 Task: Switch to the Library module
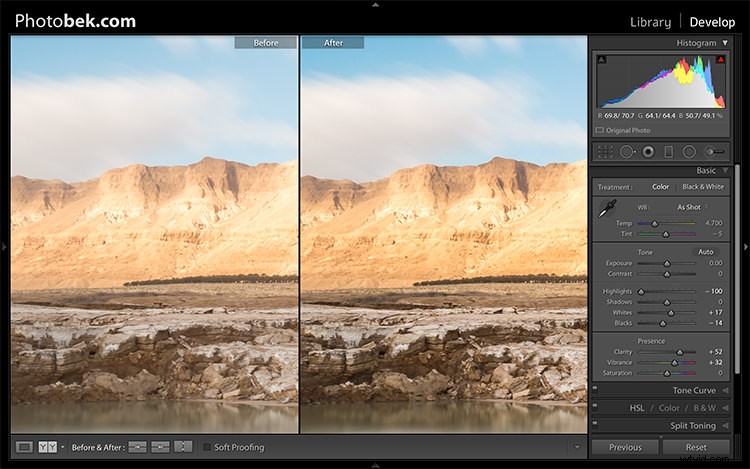651,22
